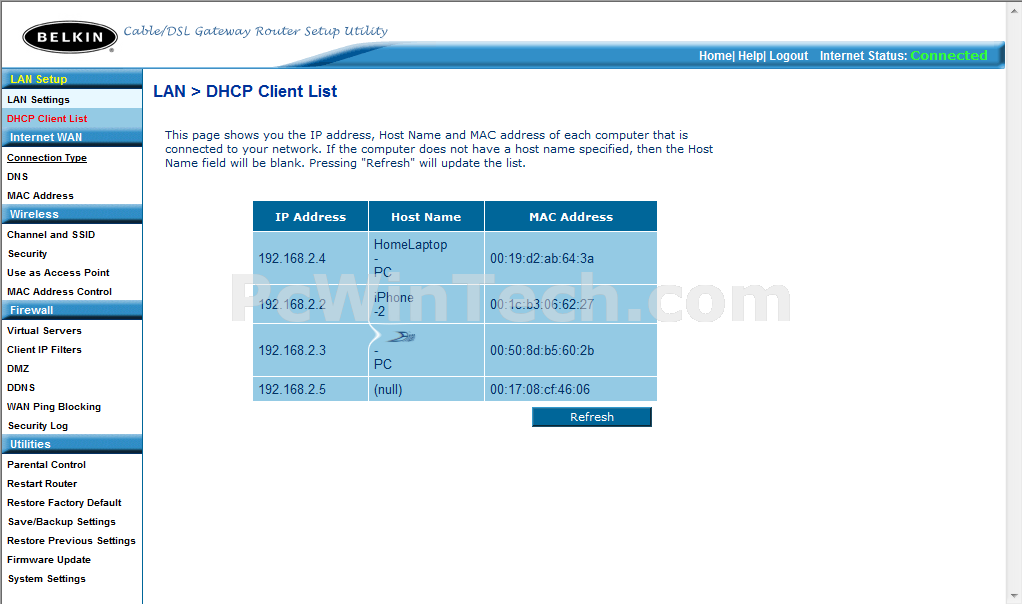Click MAC address 00:19:d2:ab:64:3a
The image size is (1022, 604).
(542, 259)
